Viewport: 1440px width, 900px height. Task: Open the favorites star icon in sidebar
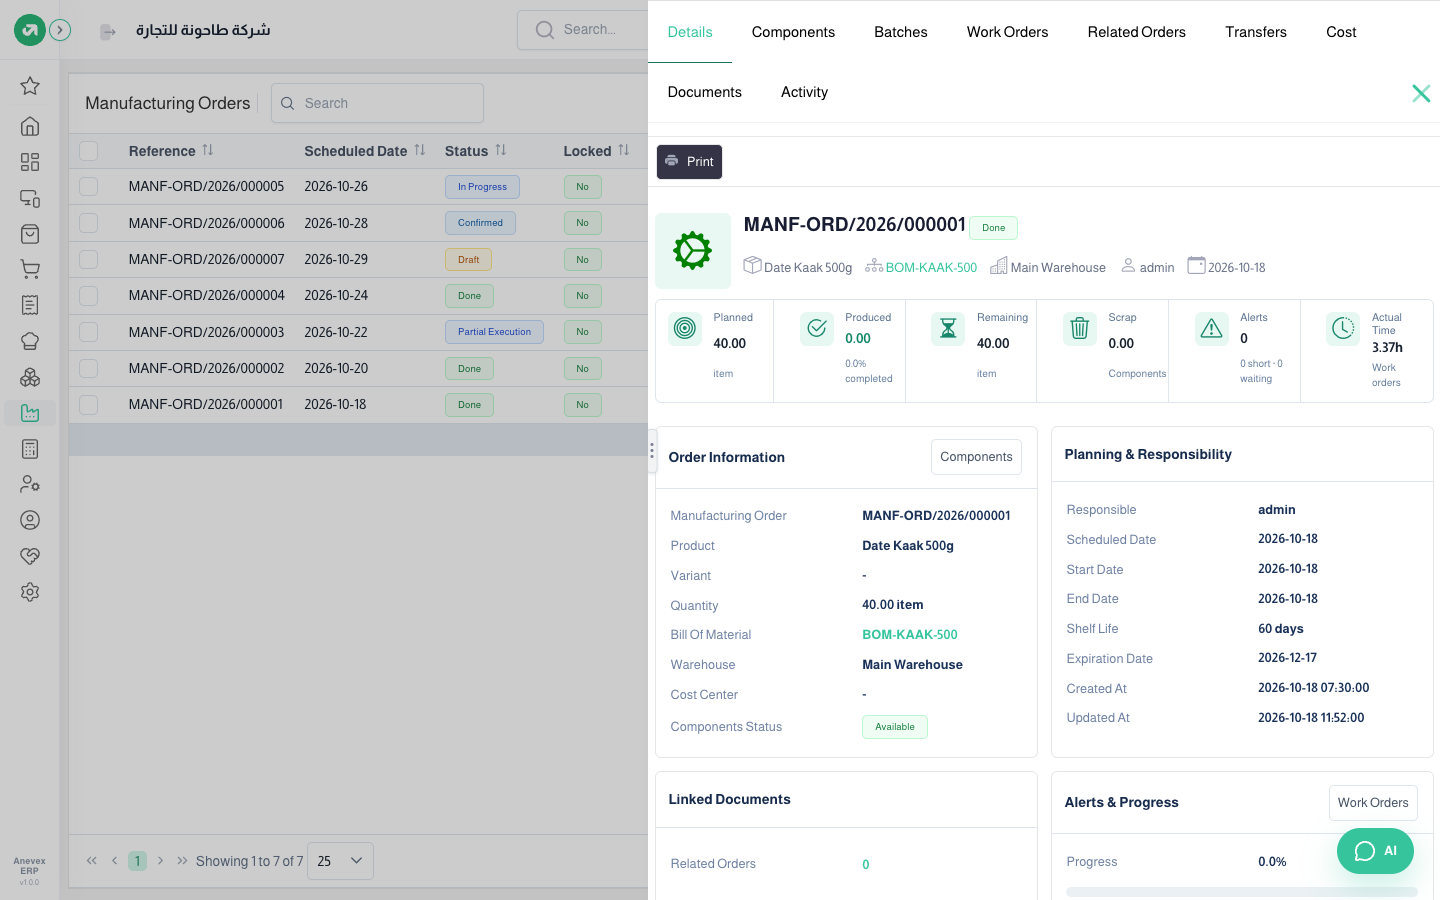pos(30,86)
